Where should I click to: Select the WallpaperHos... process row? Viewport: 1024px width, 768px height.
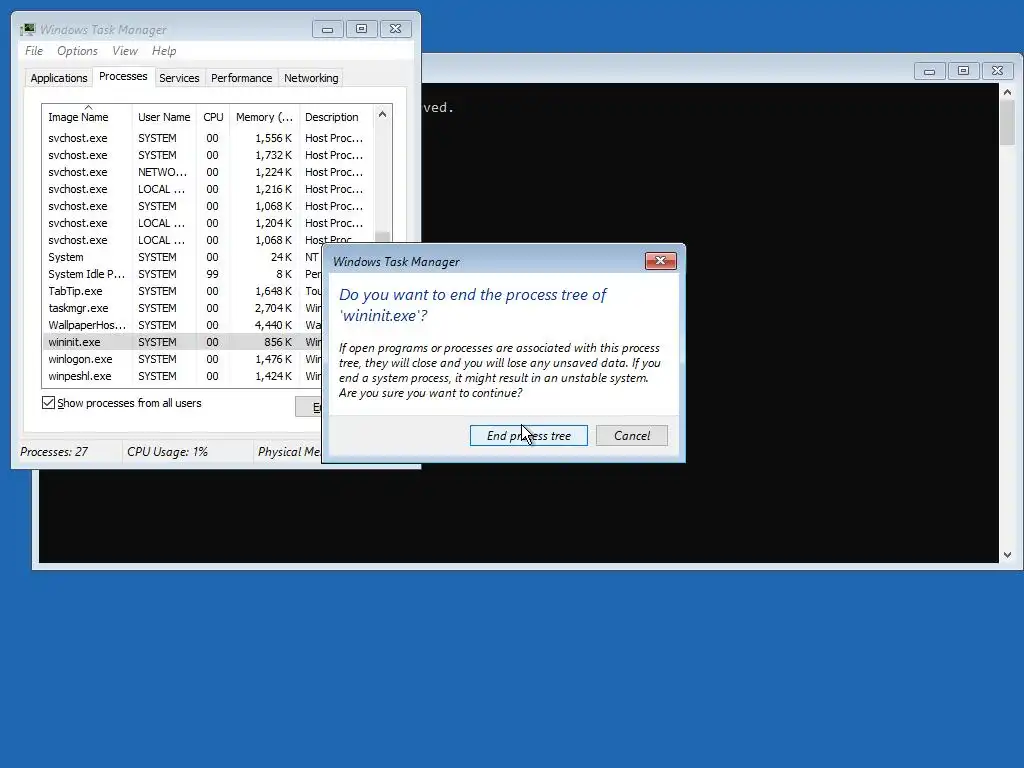click(184, 325)
